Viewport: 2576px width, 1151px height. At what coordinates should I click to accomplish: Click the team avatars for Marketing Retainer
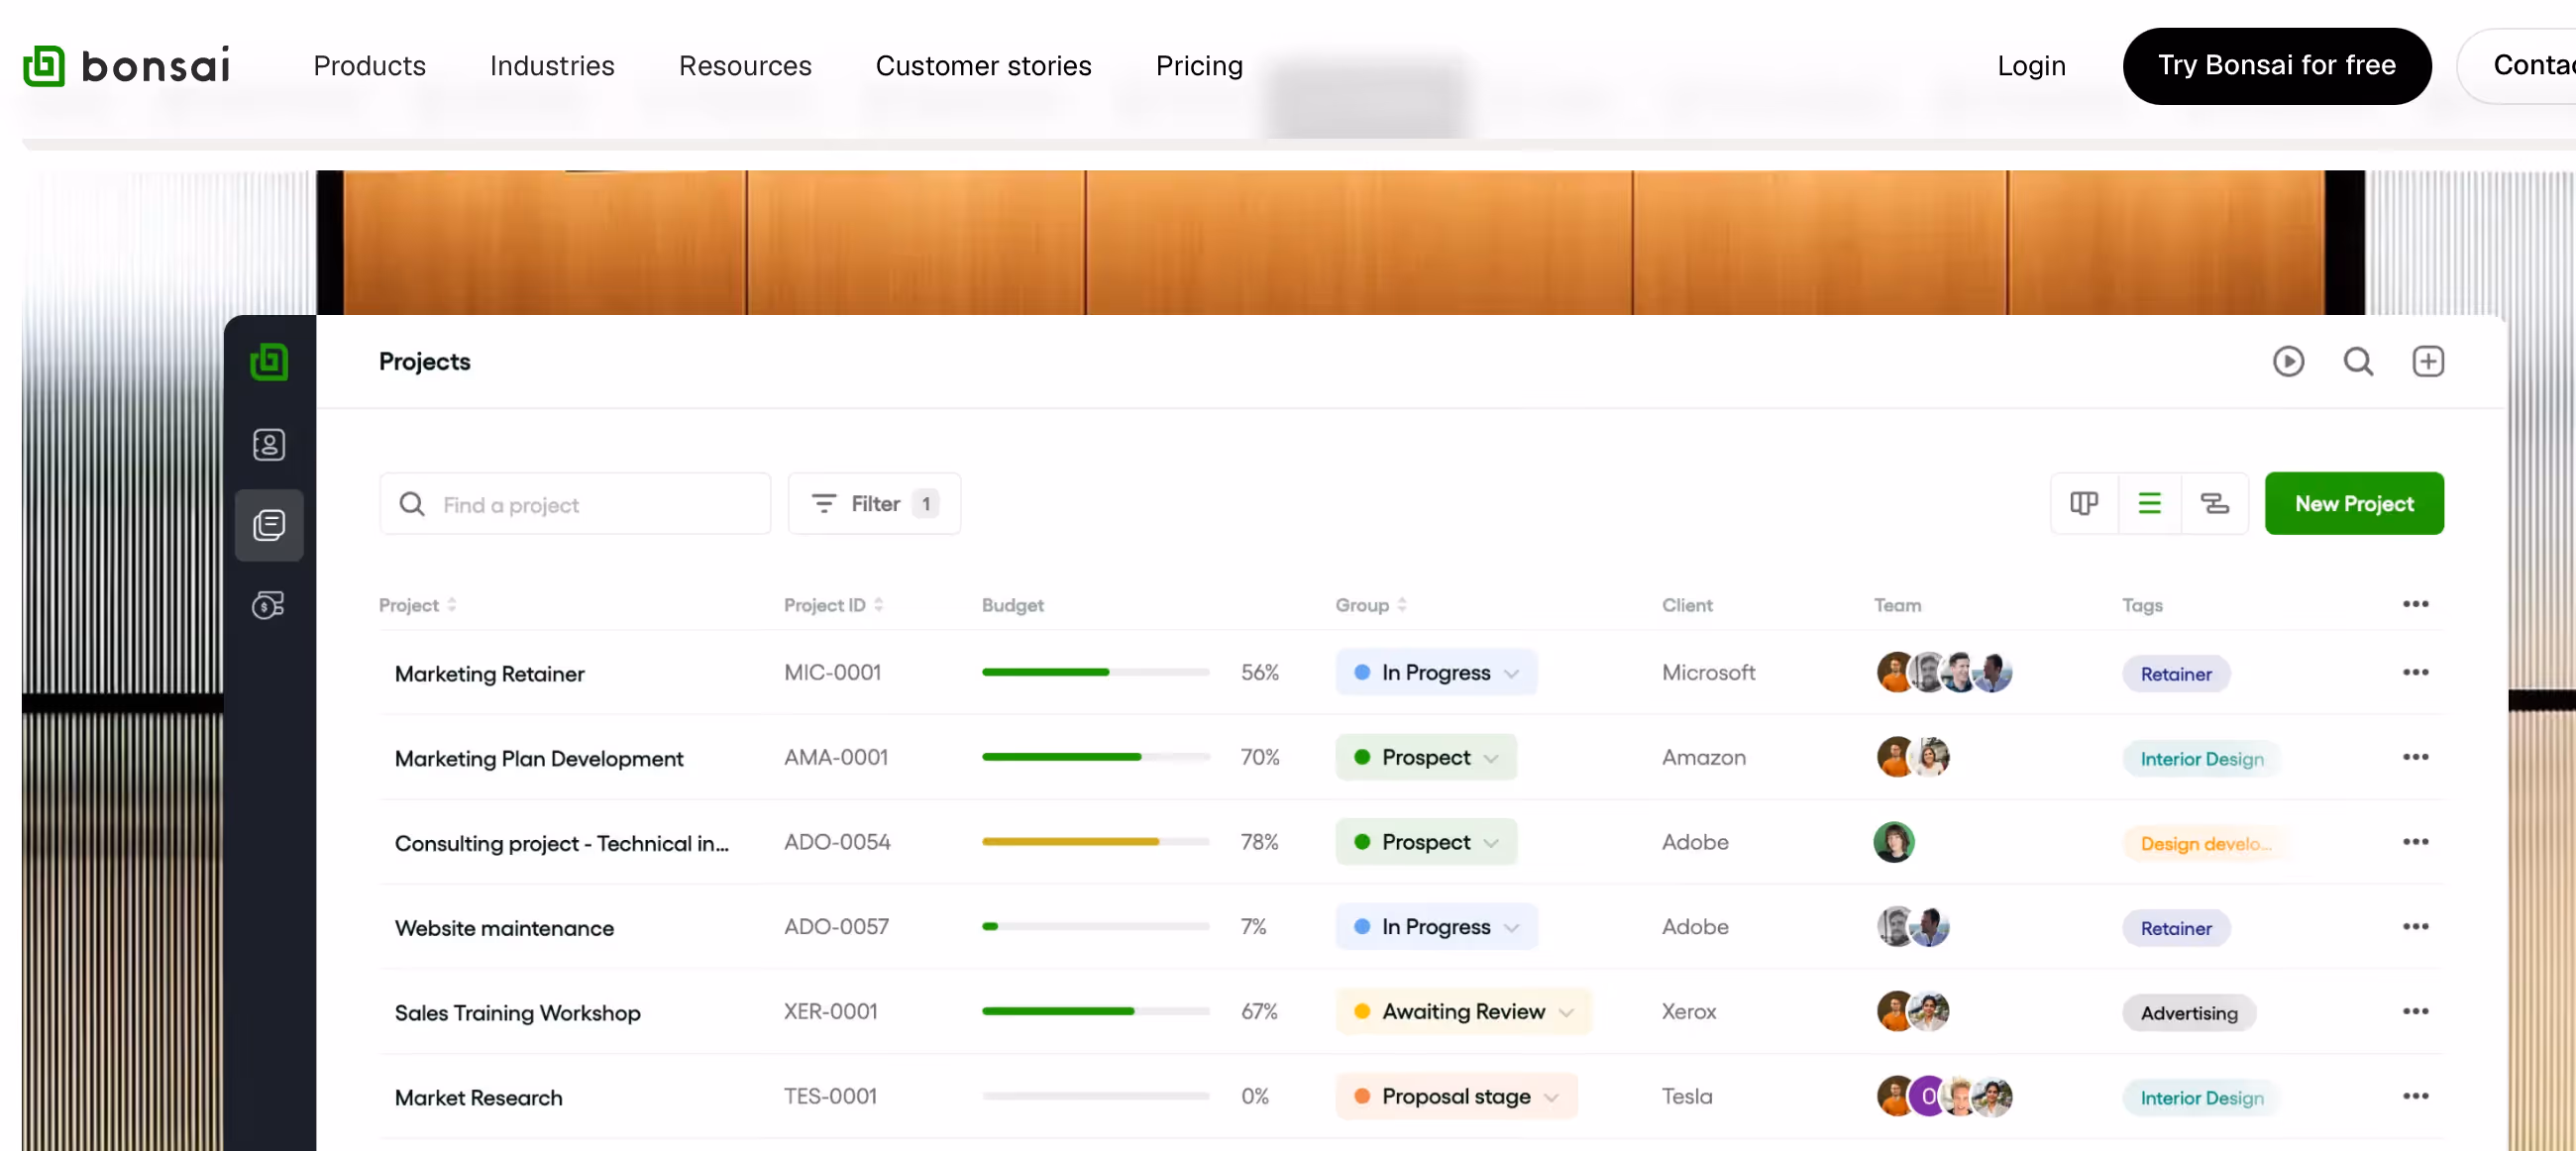point(1944,672)
